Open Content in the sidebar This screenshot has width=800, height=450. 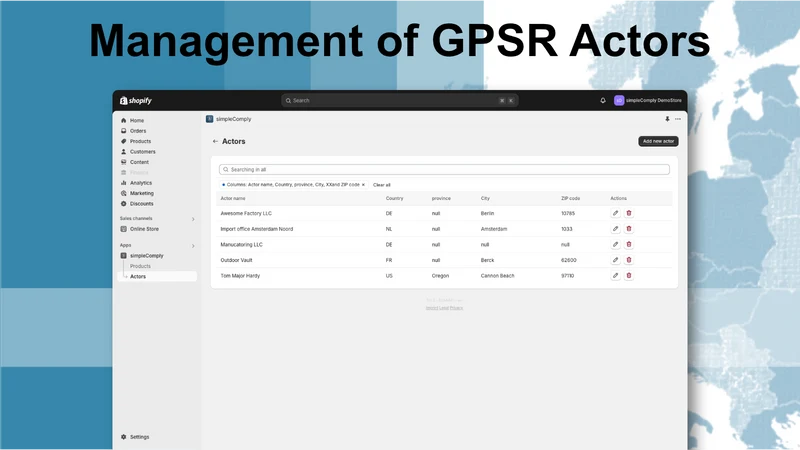[139, 162]
